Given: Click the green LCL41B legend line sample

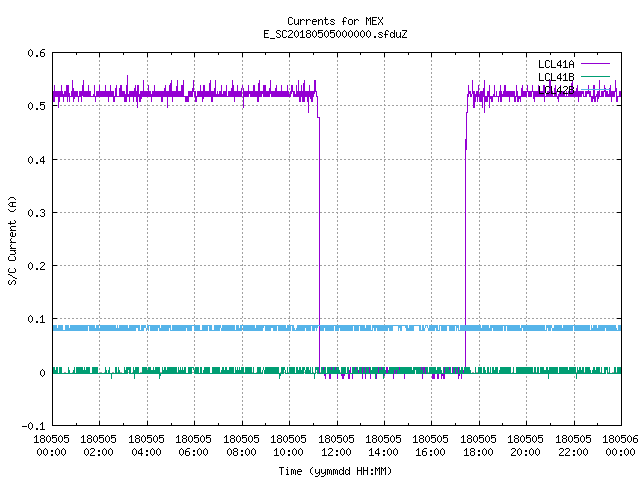Looking at the screenshot, I should point(595,76).
